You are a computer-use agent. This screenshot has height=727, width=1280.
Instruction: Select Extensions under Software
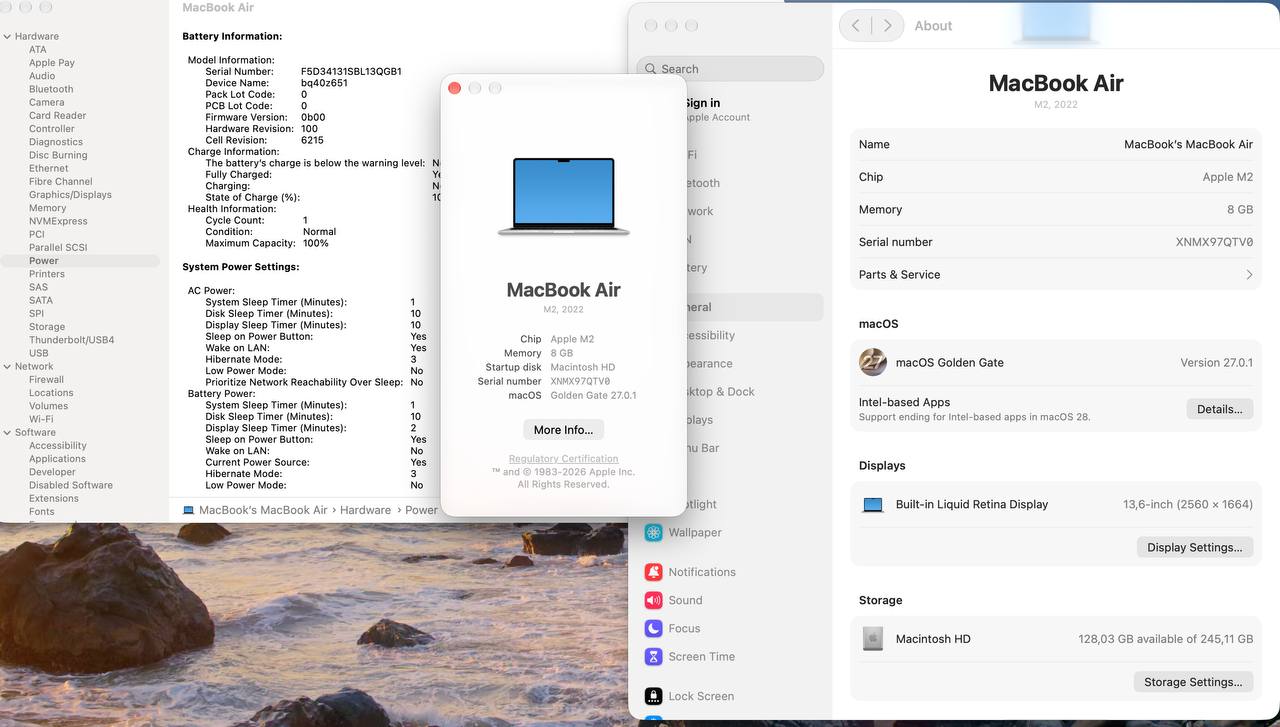coord(54,498)
